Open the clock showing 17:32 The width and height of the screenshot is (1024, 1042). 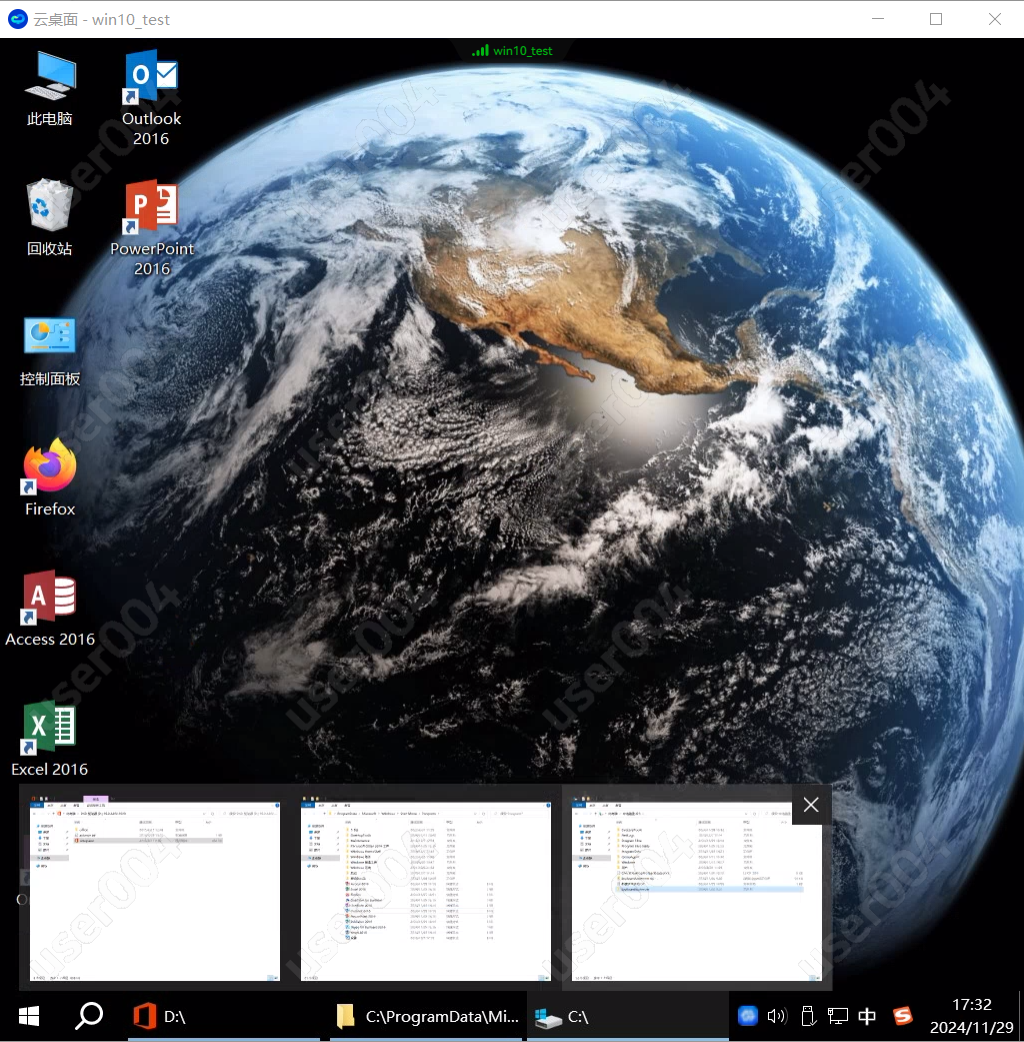pyautogui.click(x=971, y=1016)
